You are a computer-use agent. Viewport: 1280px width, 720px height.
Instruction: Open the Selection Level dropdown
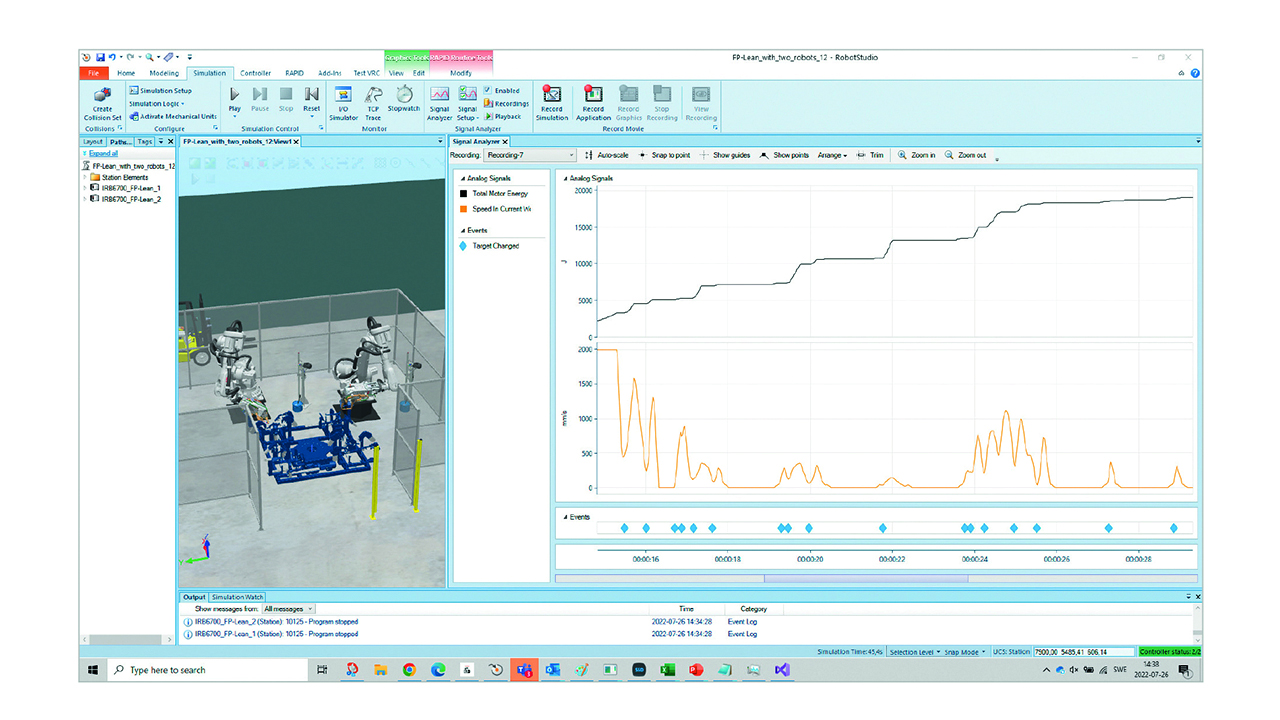pos(915,652)
